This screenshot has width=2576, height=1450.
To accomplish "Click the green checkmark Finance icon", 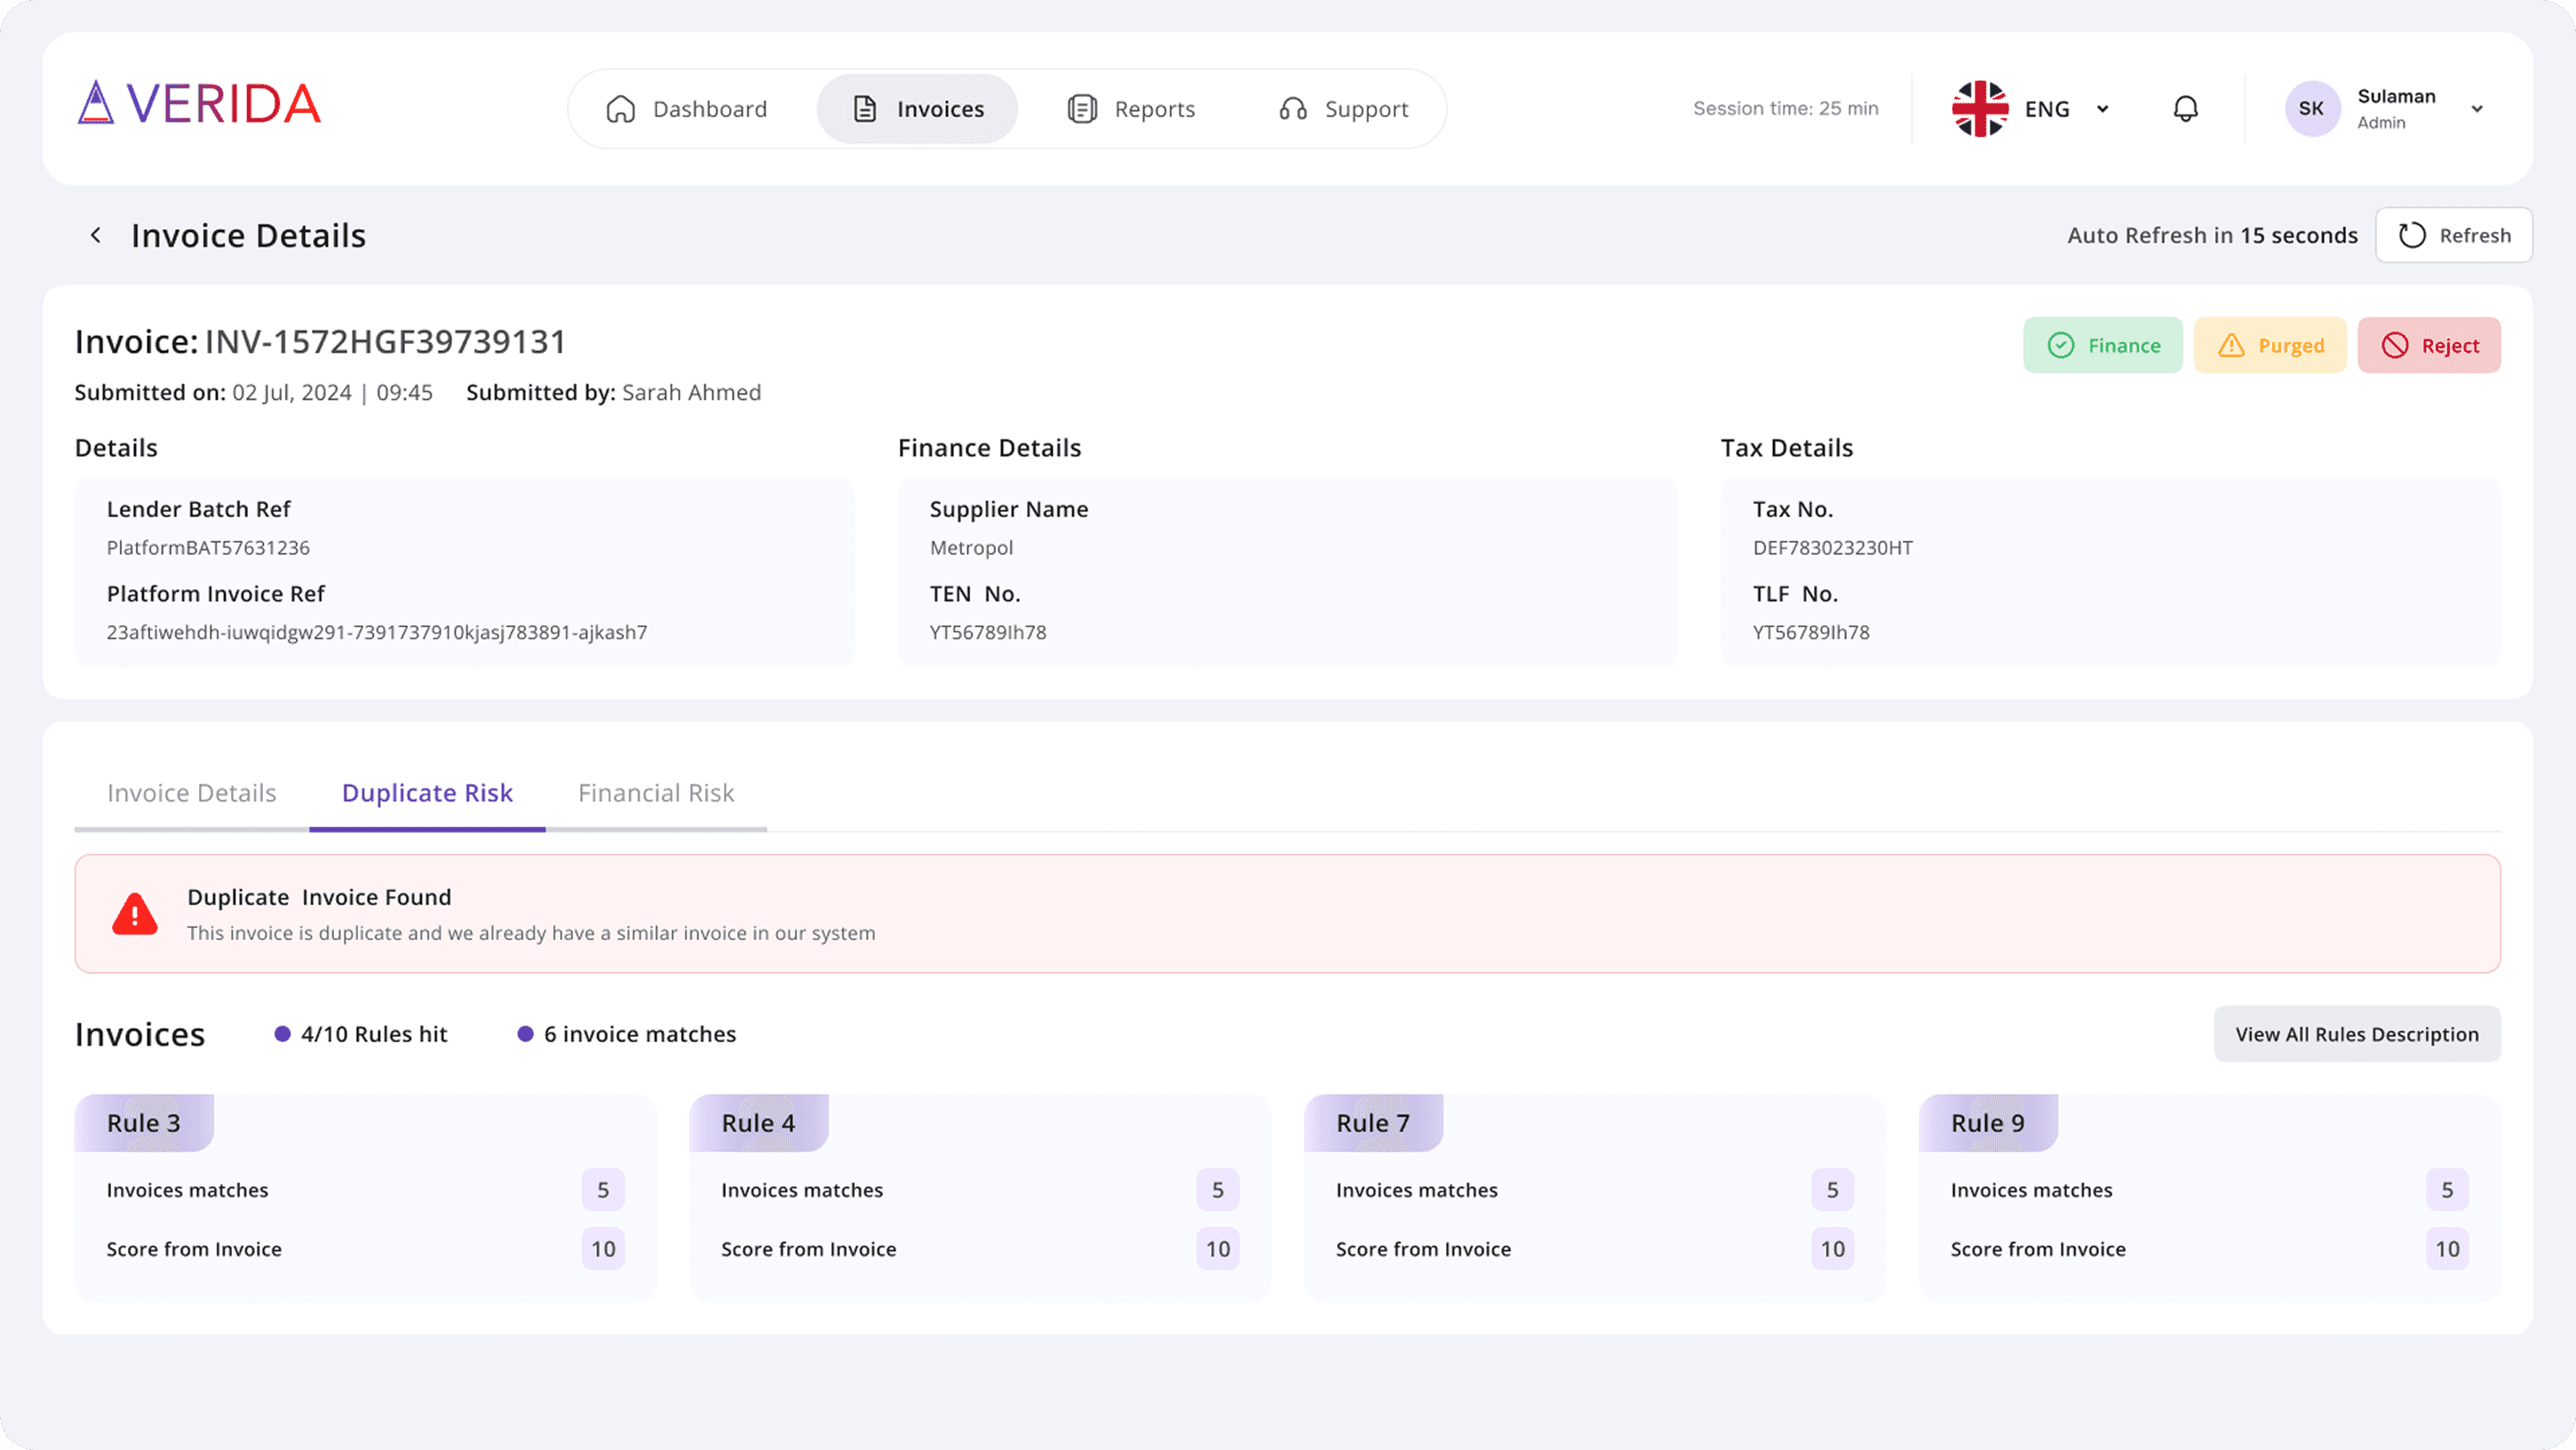I will [2061, 345].
